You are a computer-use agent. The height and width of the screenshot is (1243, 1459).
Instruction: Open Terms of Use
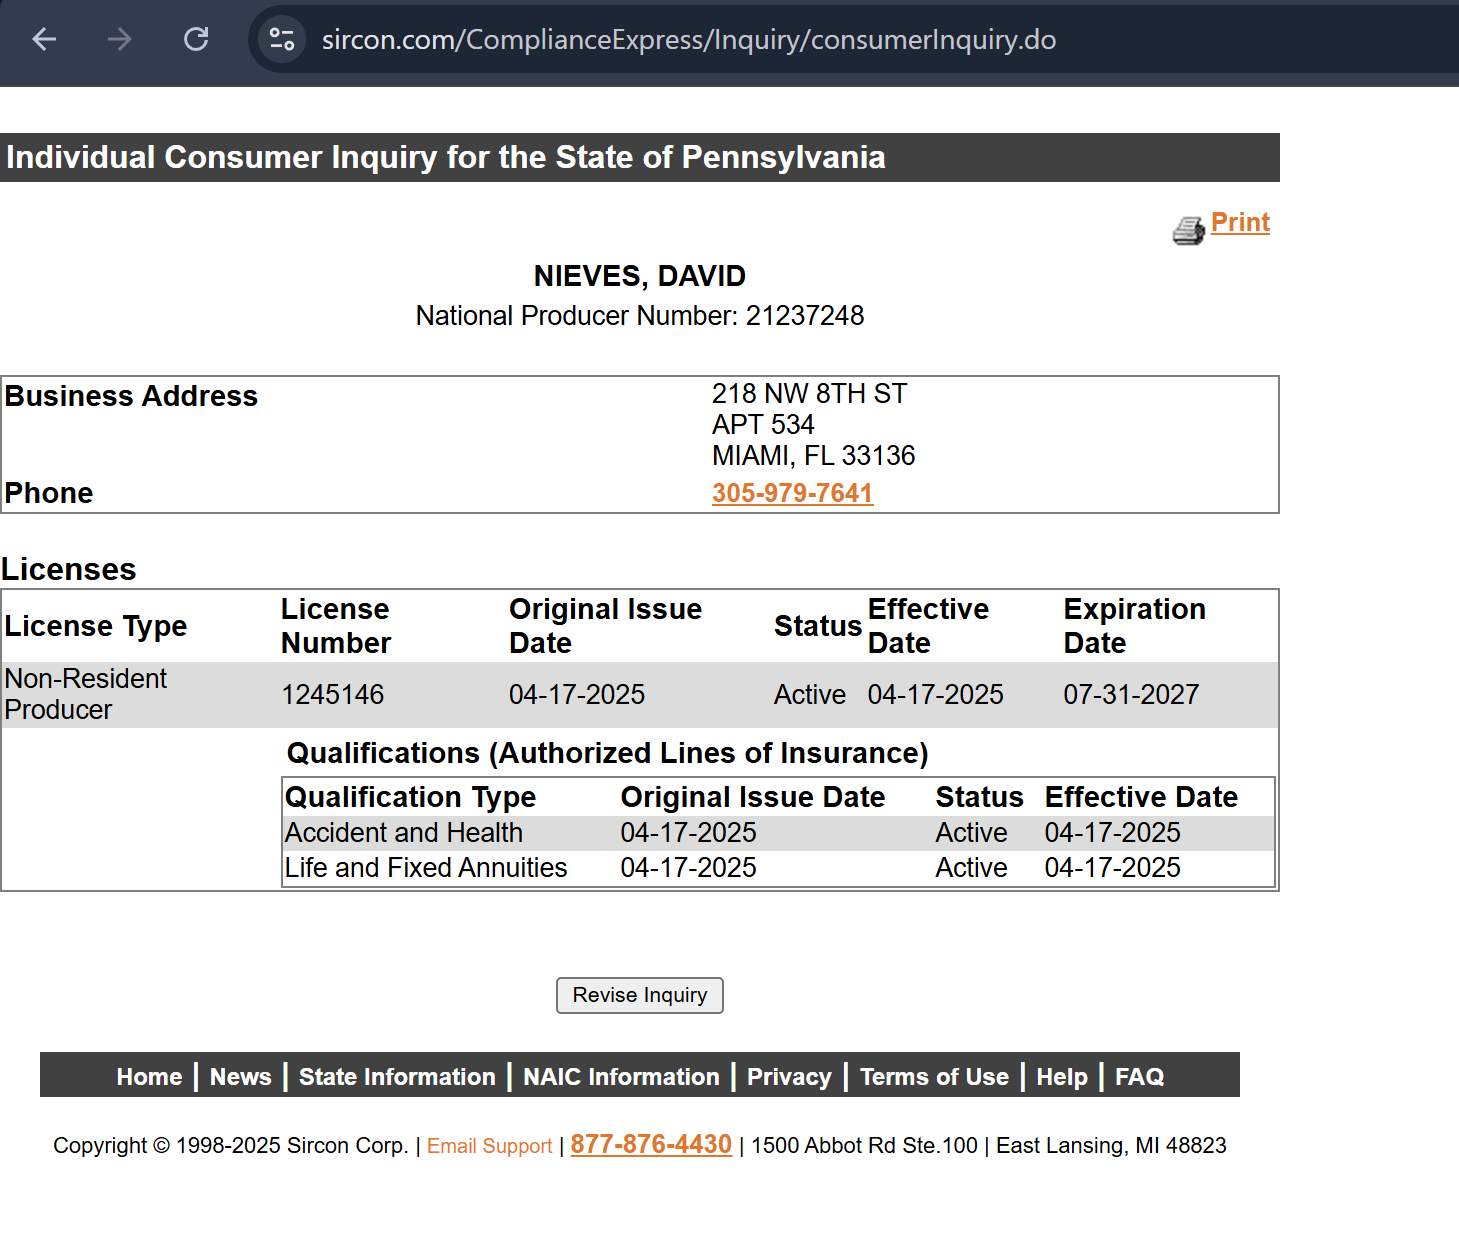(x=934, y=1077)
